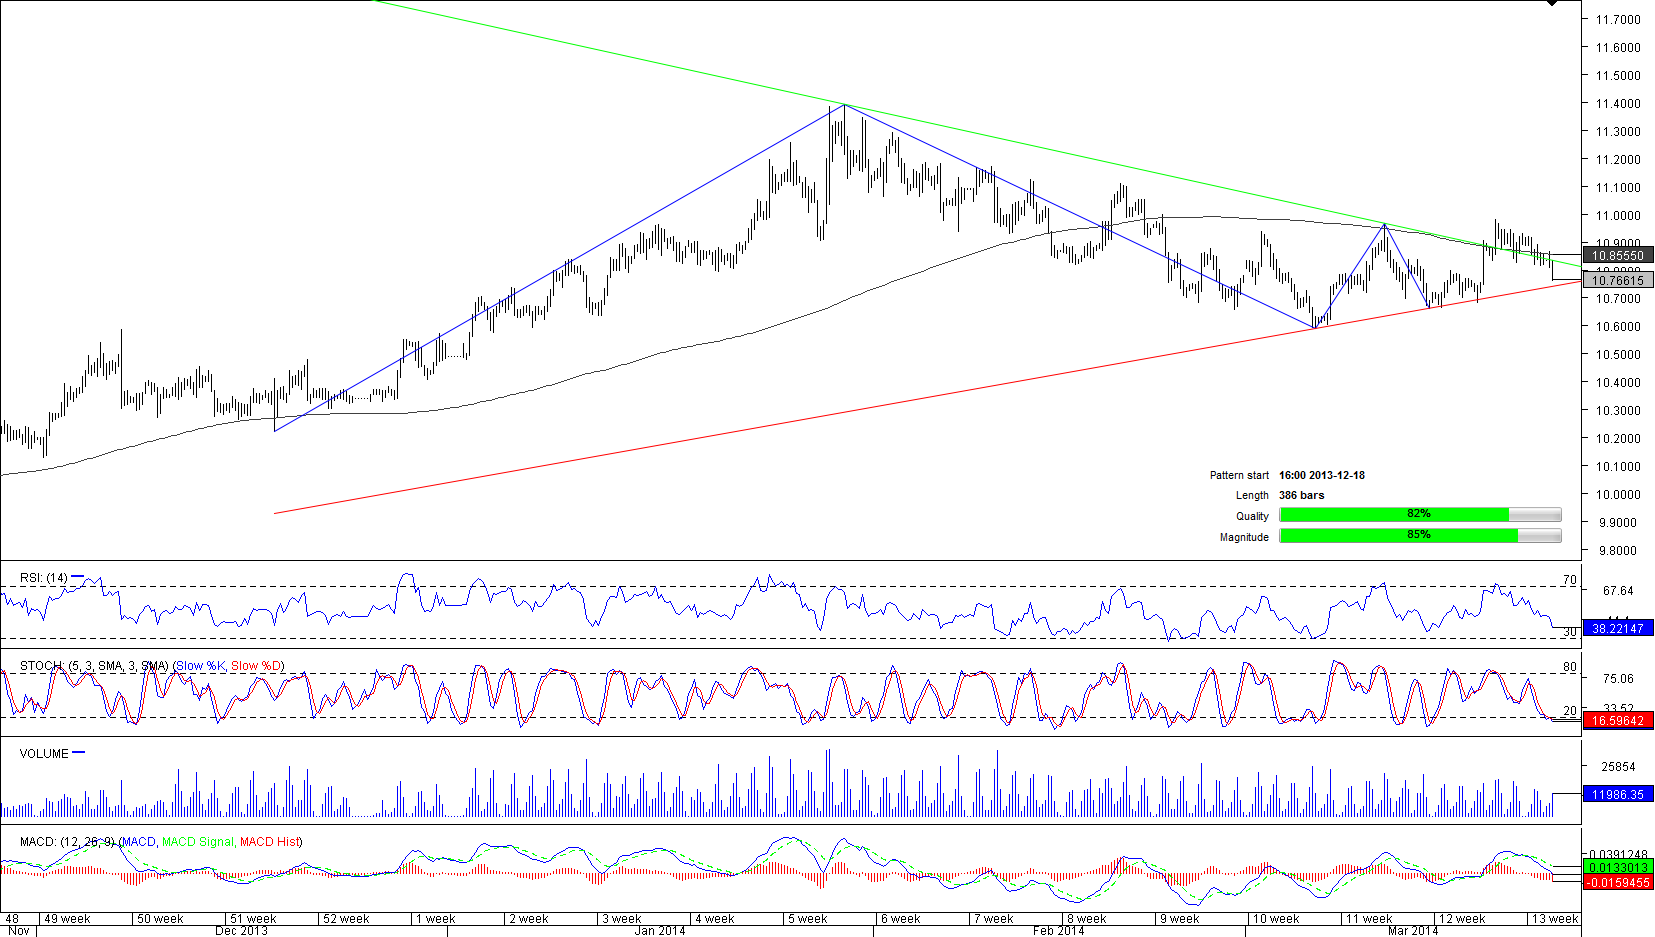The height and width of the screenshot is (937, 1655).
Task: Click the blue VOLUME legend line marker
Action: pyautogui.click(x=79, y=753)
